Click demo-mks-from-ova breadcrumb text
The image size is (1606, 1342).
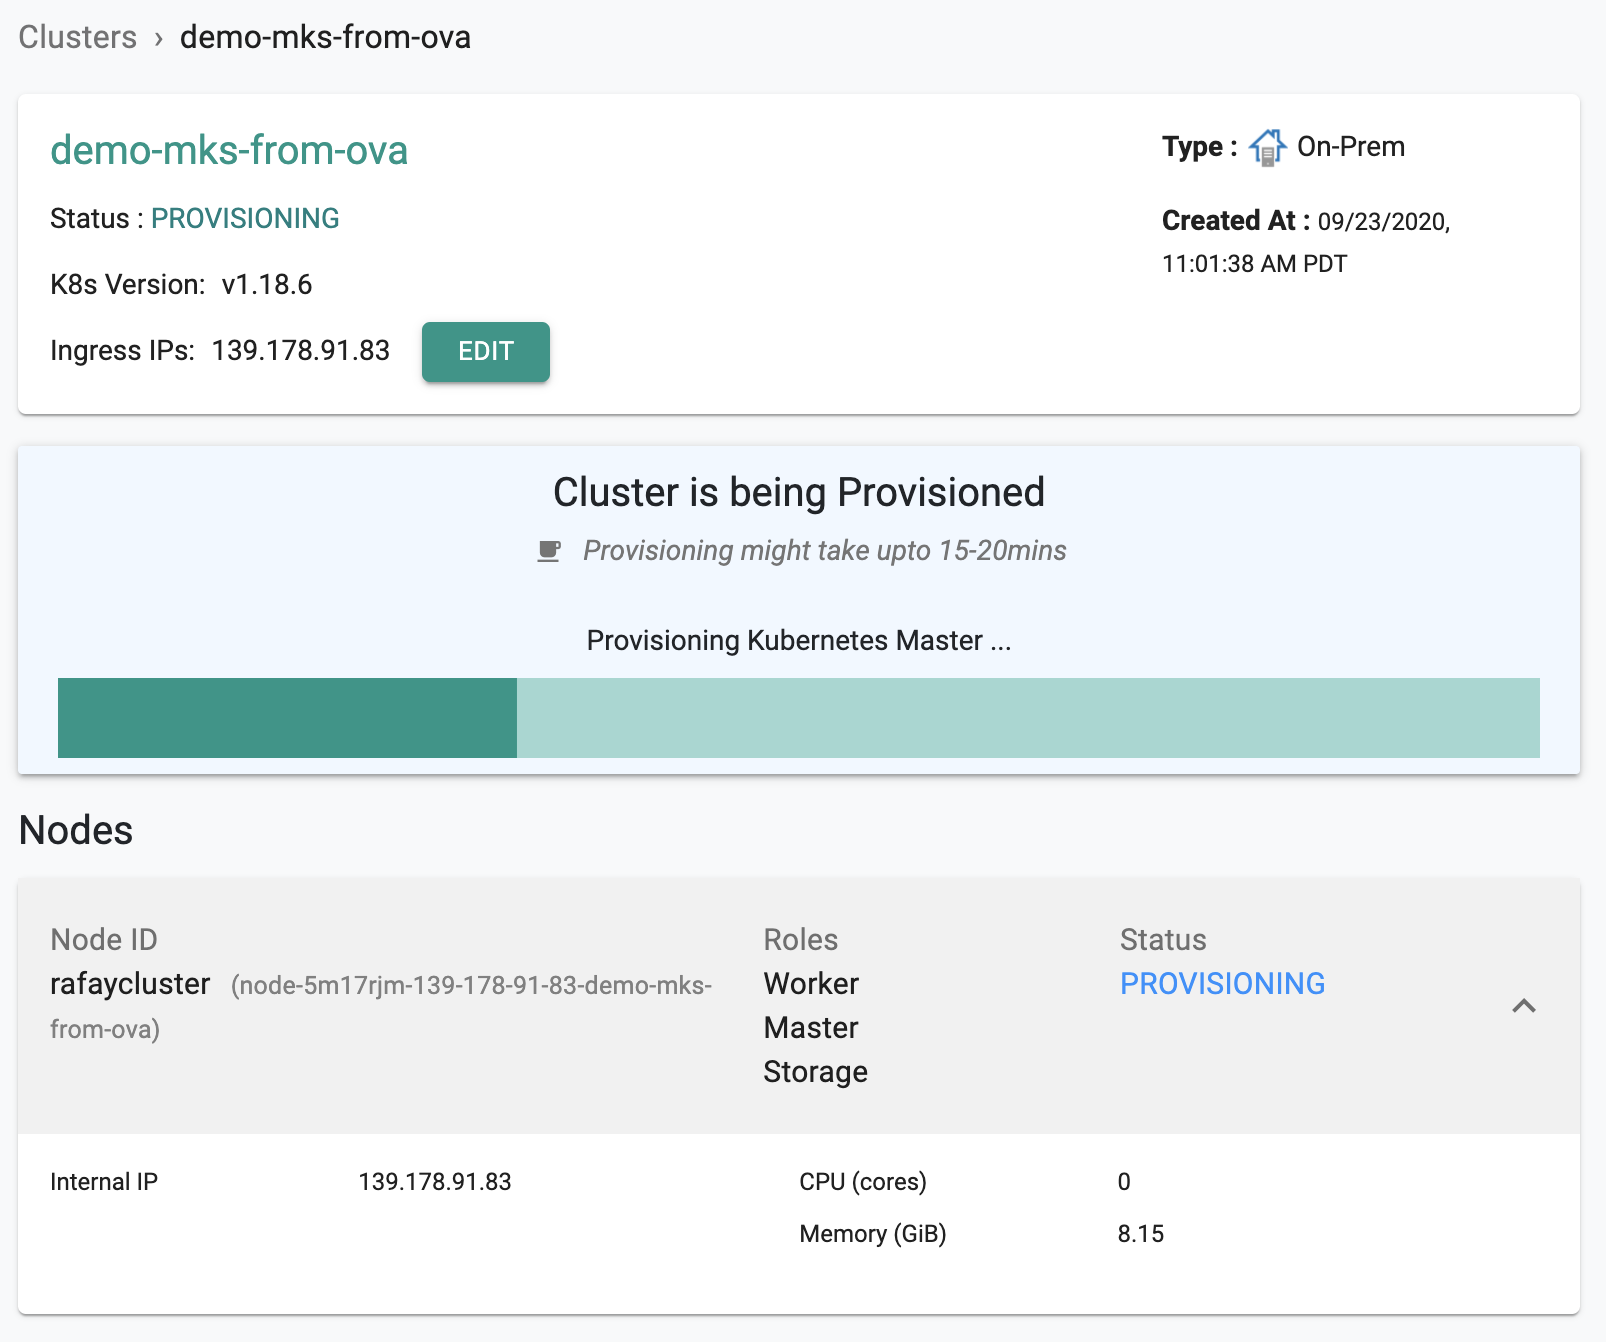pos(325,37)
